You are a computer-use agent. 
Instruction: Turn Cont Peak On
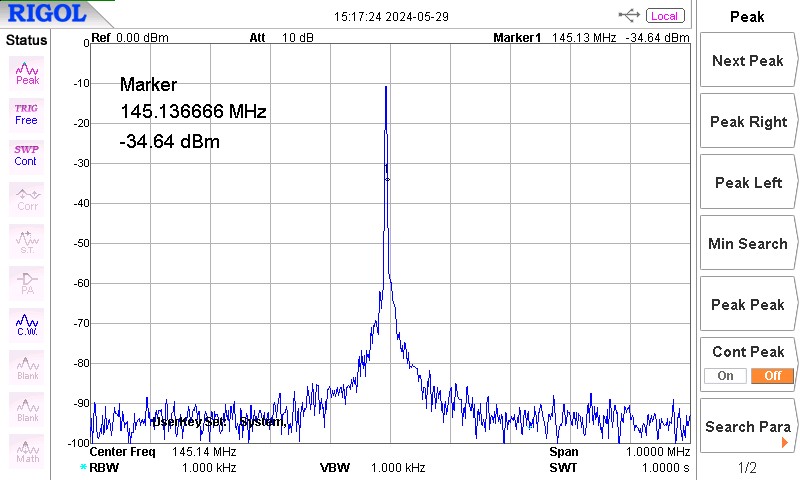point(725,376)
